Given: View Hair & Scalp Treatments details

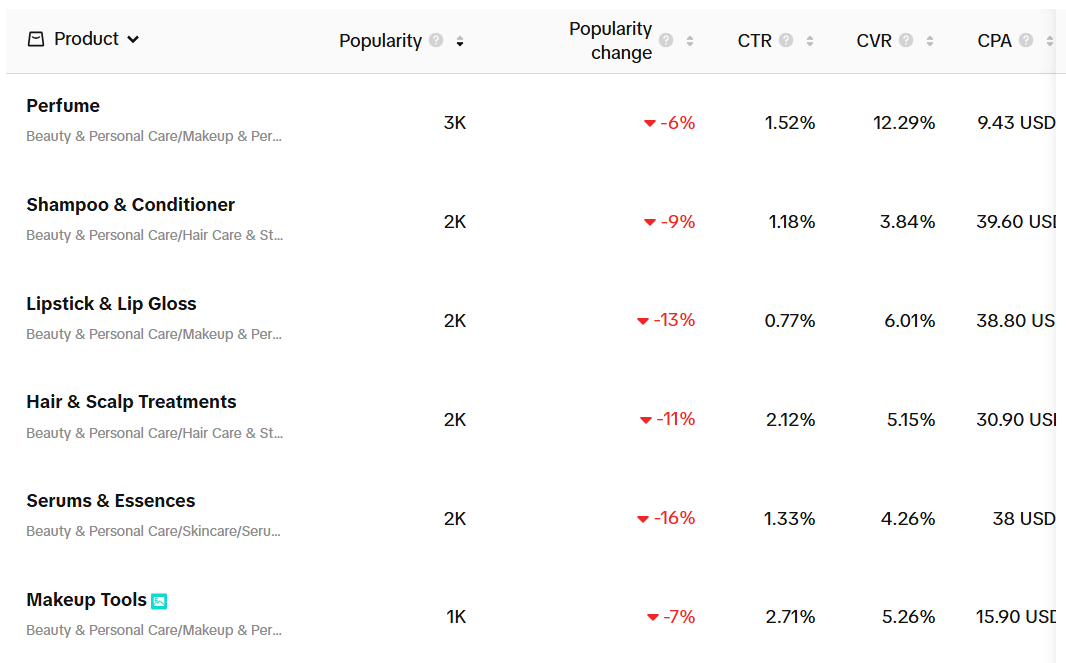Looking at the screenshot, I should (x=131, y=402).
